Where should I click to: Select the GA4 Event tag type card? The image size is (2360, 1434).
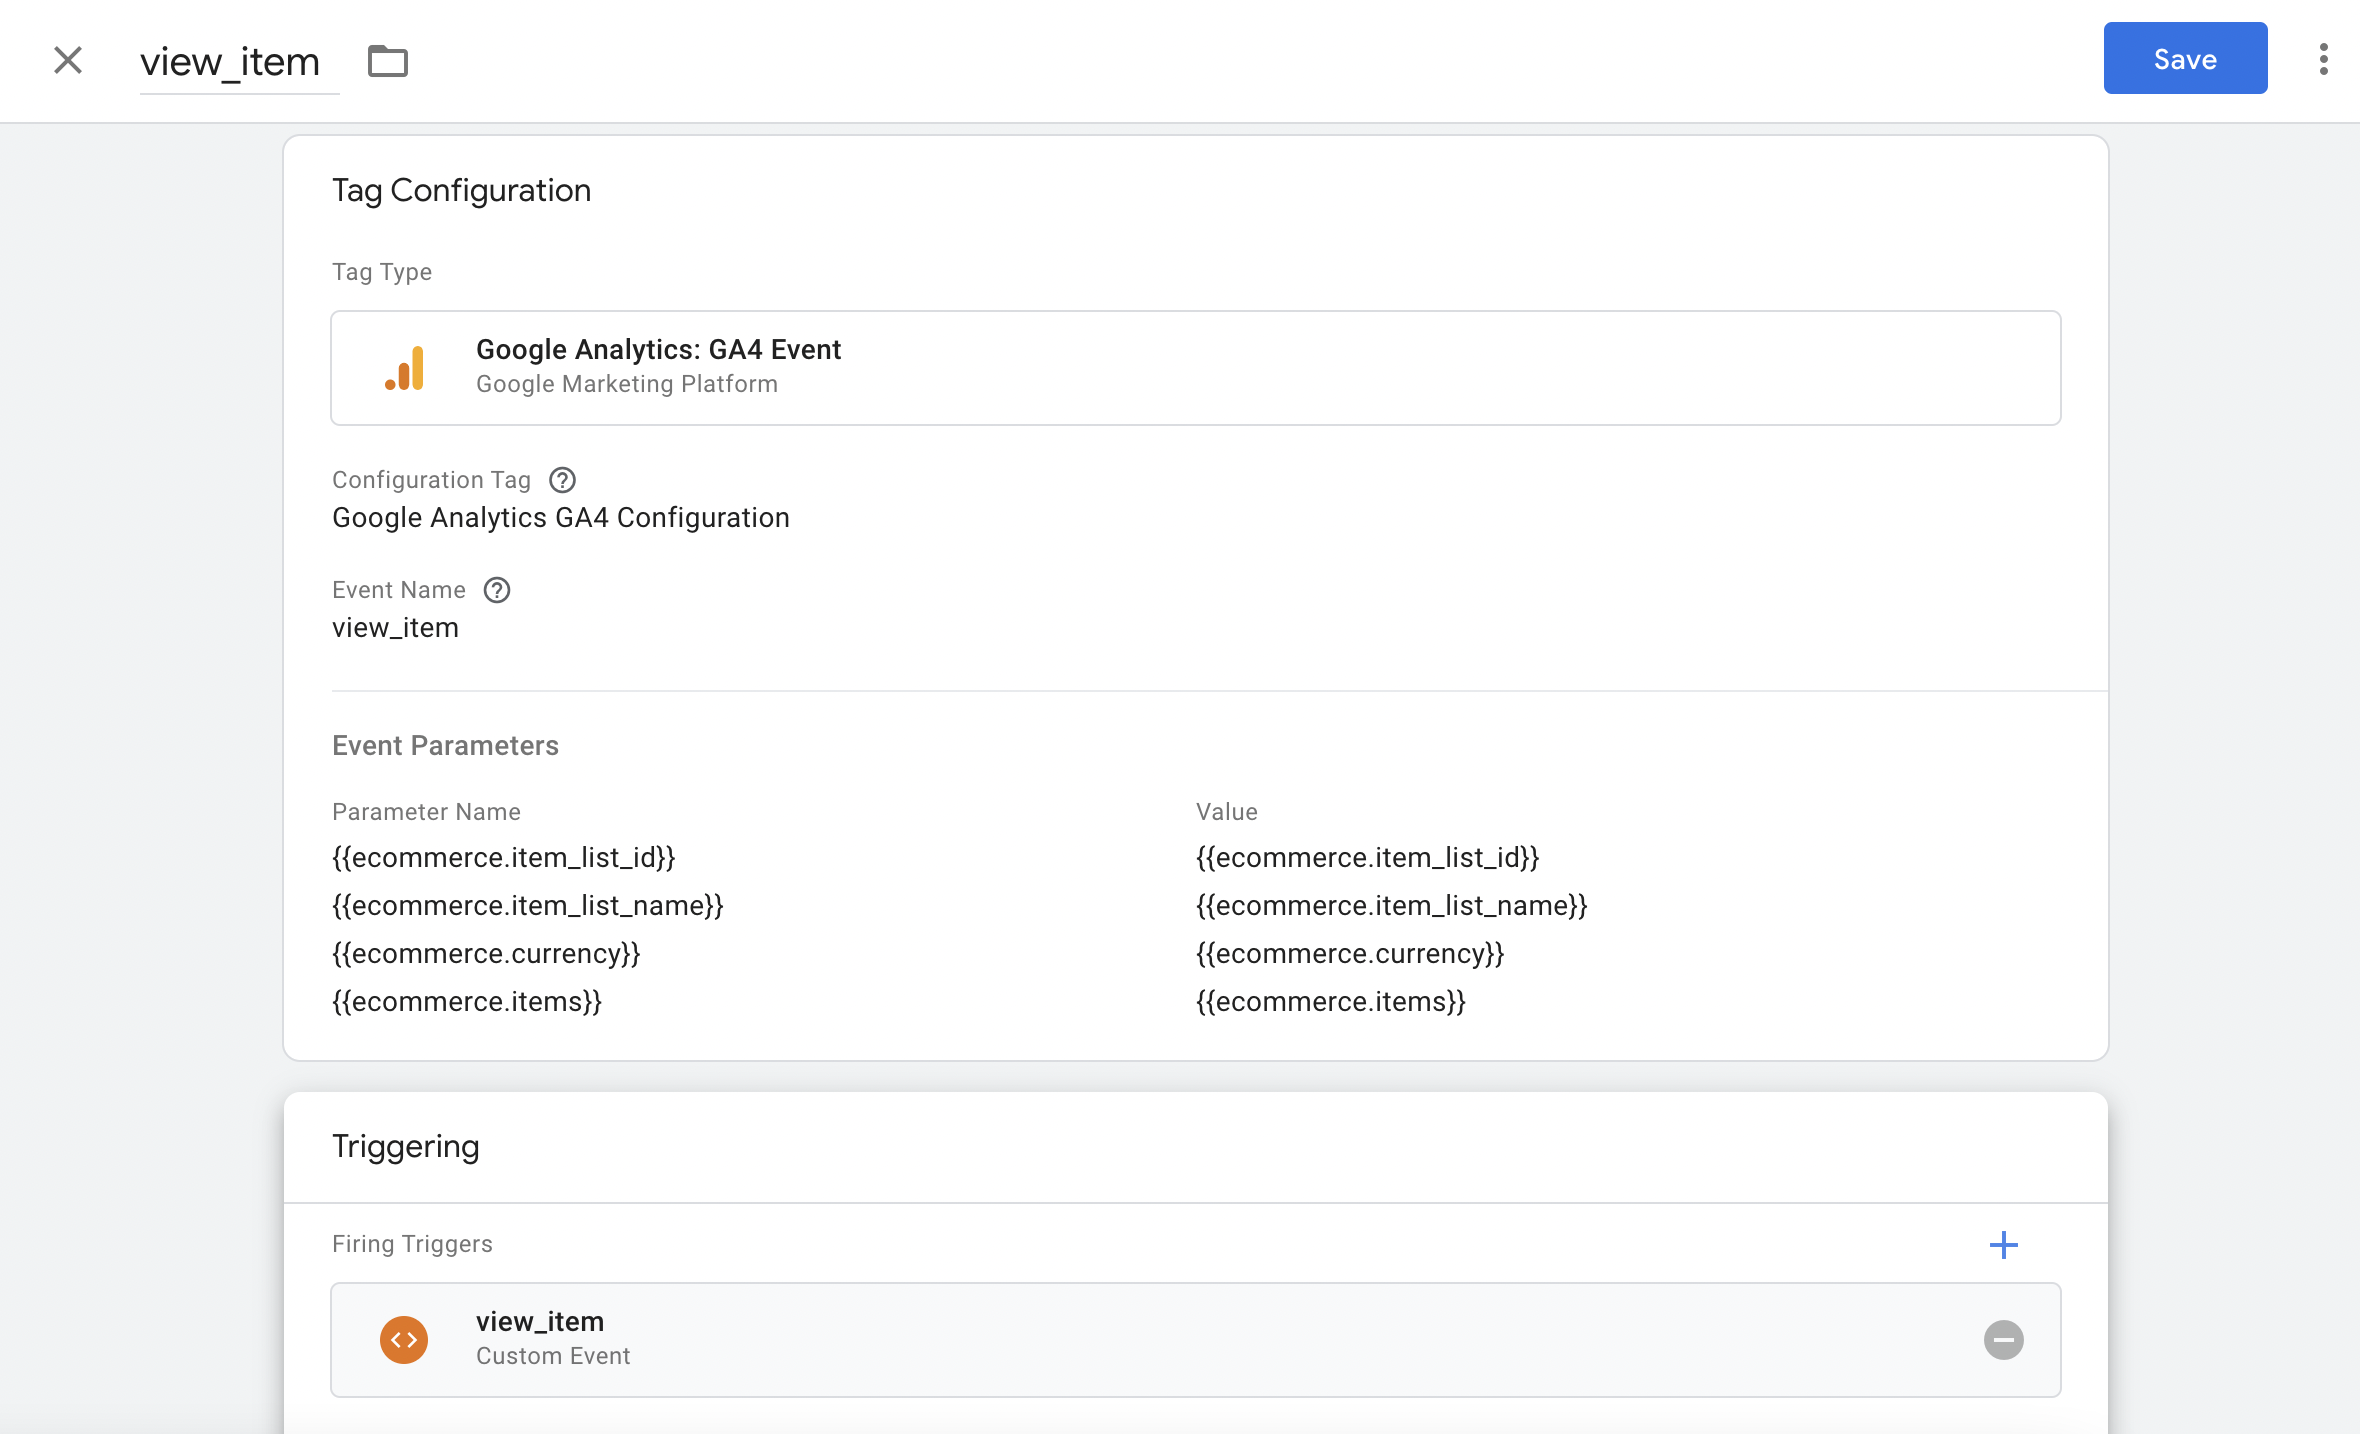click(1195, 367)
